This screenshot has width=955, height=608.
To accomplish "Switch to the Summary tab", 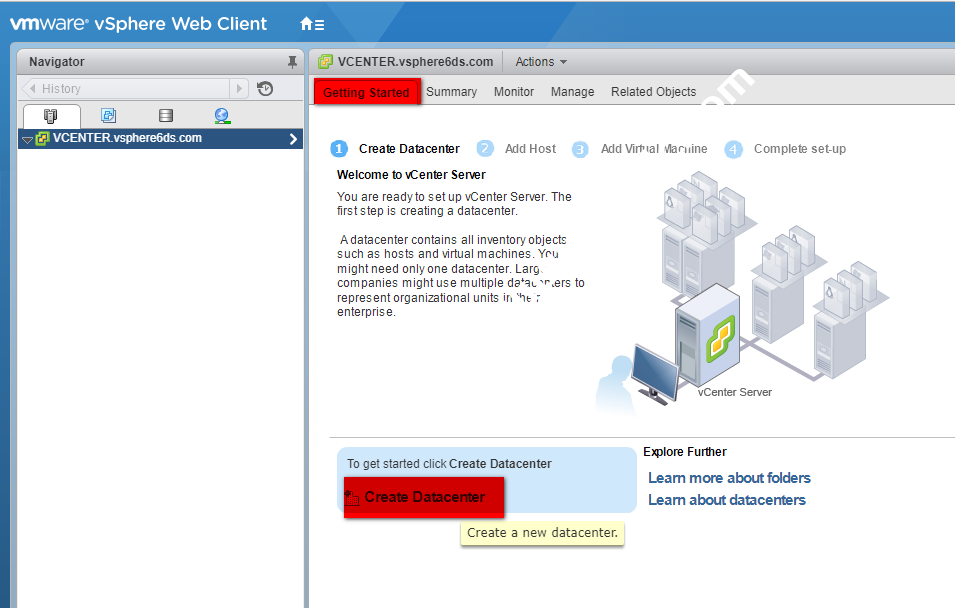I will tap(451, 92).
